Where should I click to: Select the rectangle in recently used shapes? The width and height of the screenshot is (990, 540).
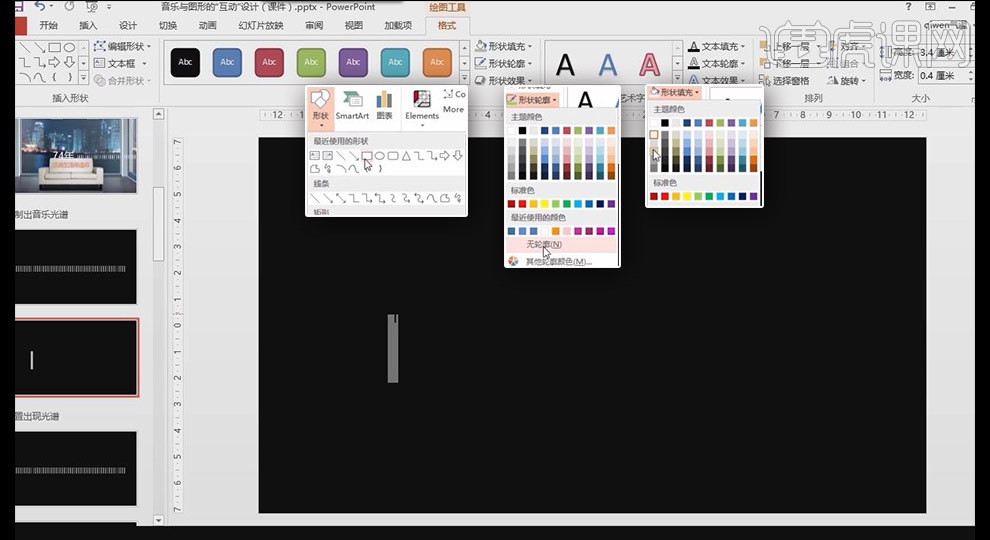coord(367,156)
